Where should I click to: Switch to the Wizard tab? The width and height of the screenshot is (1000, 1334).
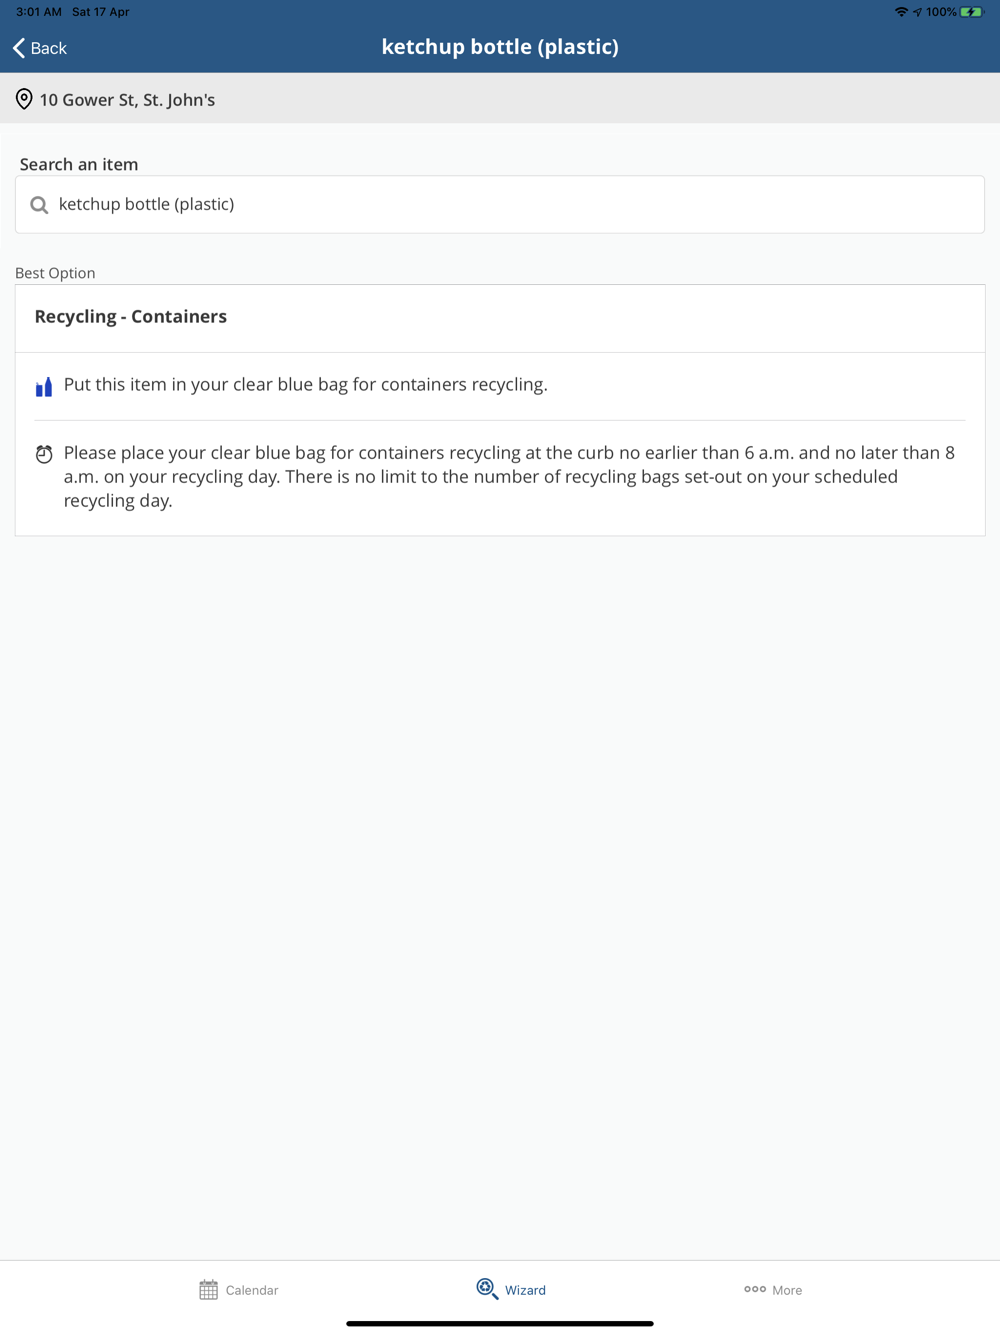511,1289
